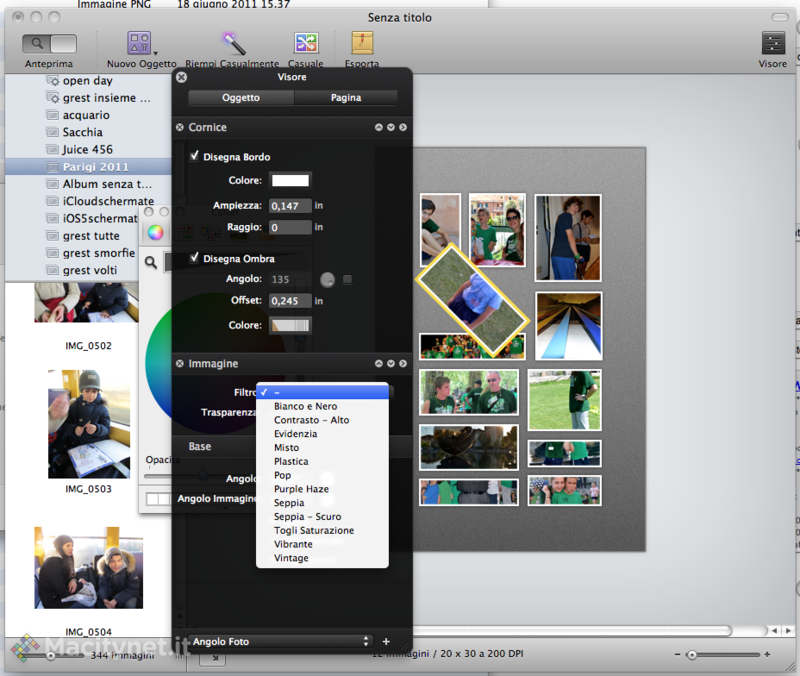Screen dimensions: 800x676
Task: Click the toolbar pill button at window top right
Action: [x=780, y=17]
